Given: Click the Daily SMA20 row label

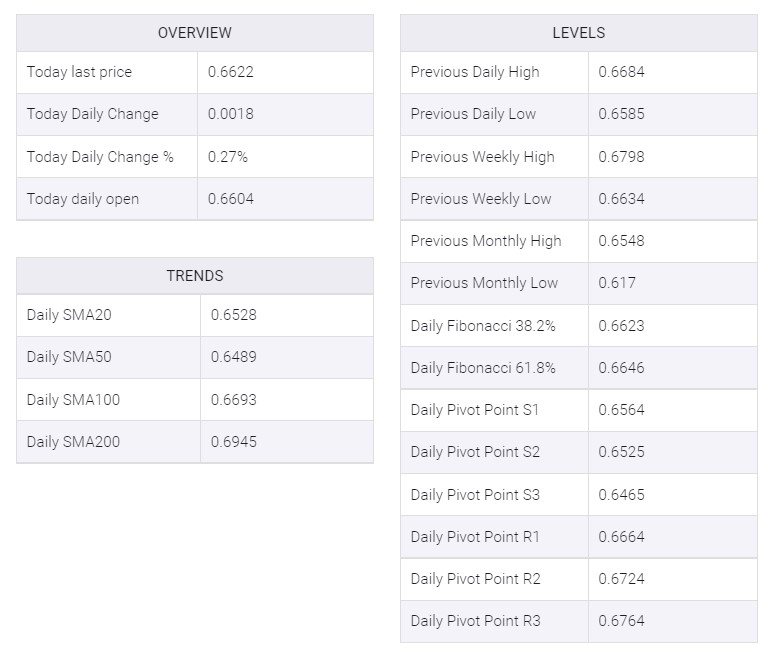Looking at the screenshot, I should (69, 315).
